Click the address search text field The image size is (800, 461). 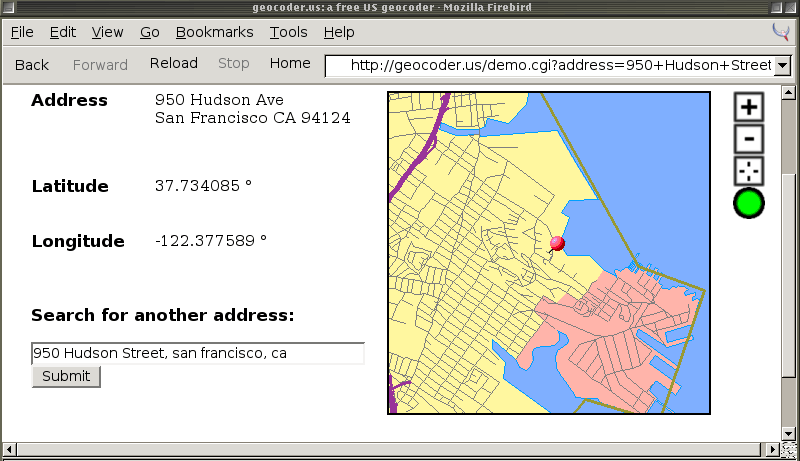(x=198, y=353)
